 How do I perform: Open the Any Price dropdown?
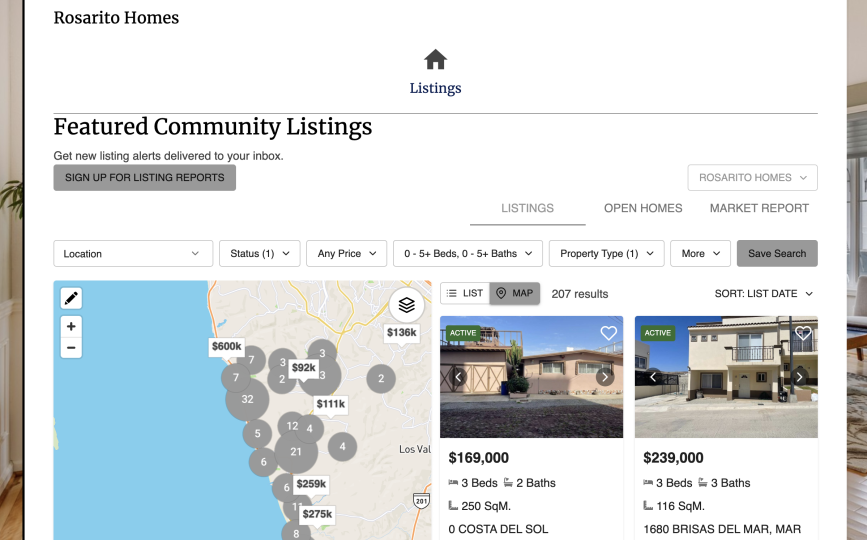click(x=346, y=254)
